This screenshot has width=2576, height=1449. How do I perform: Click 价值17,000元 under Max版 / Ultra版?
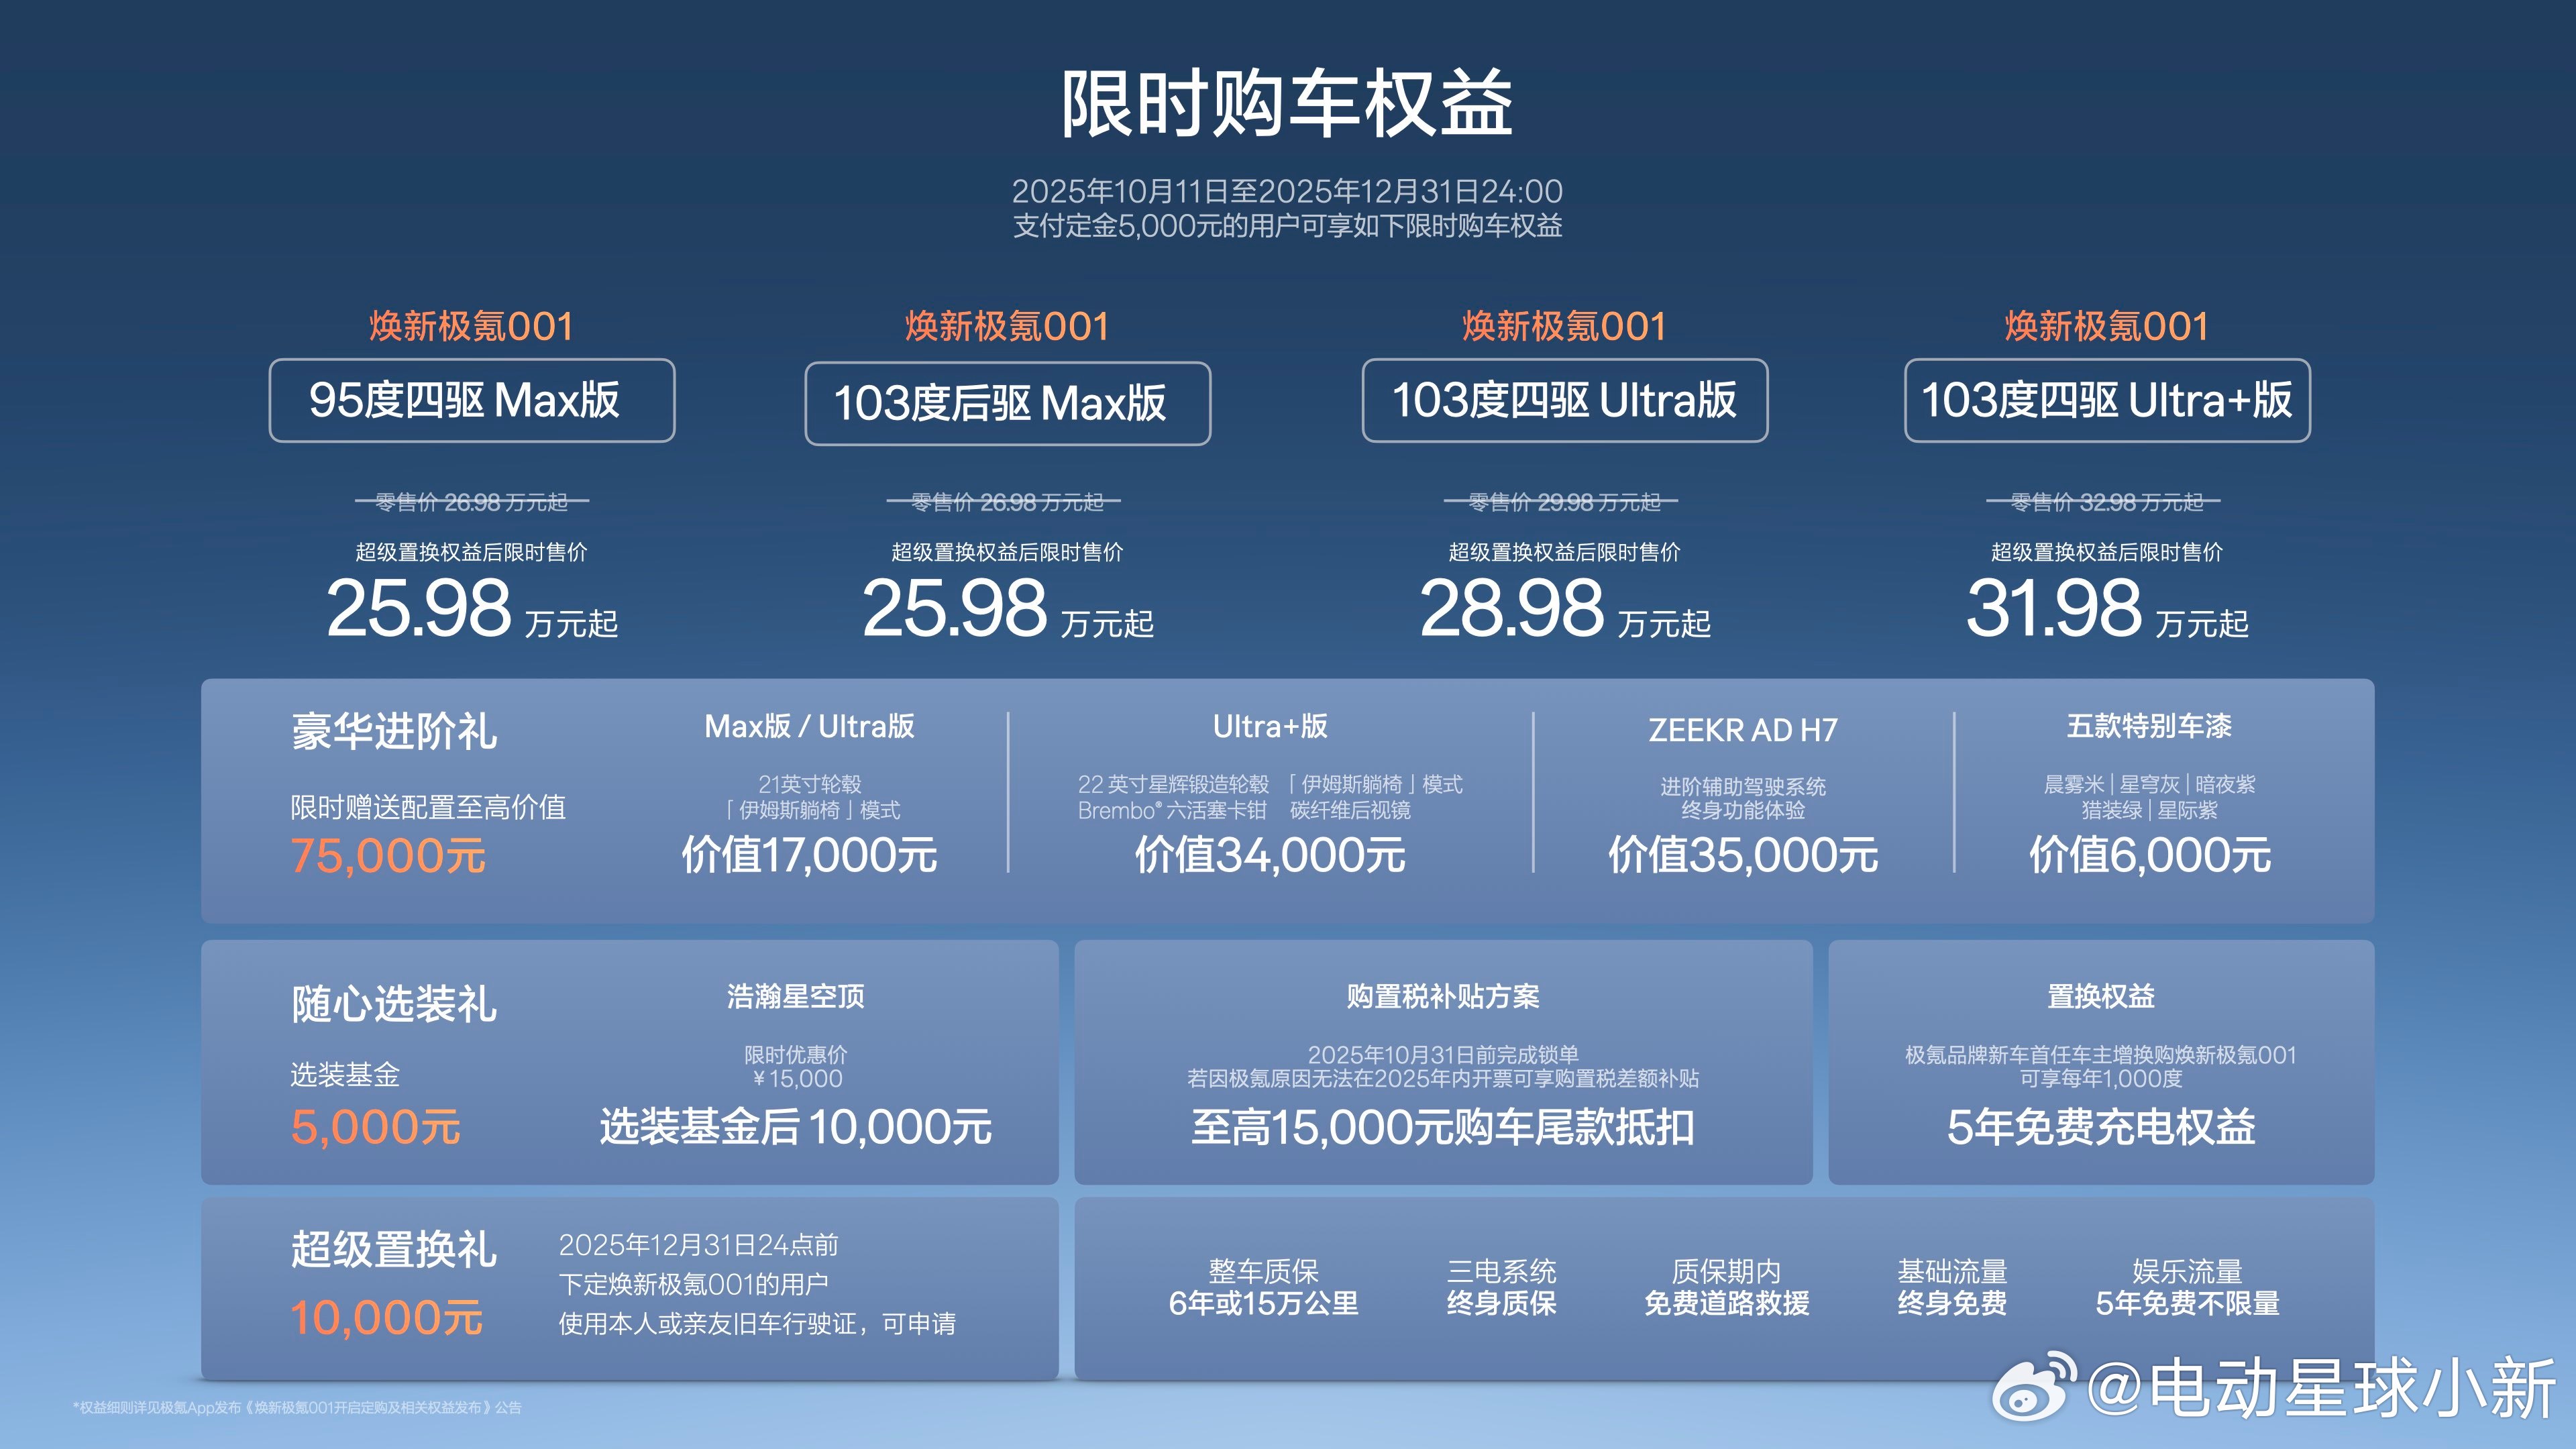(809, 855)
